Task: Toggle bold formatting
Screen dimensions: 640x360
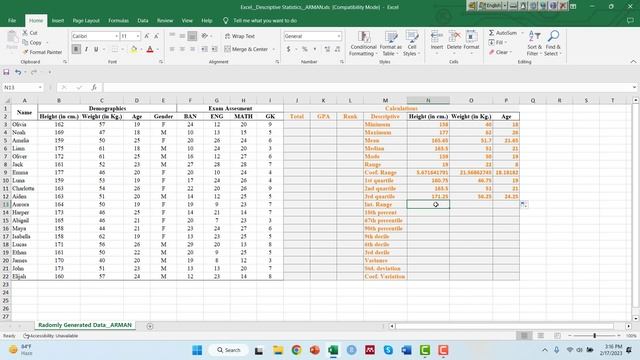Action: [76, 49]
